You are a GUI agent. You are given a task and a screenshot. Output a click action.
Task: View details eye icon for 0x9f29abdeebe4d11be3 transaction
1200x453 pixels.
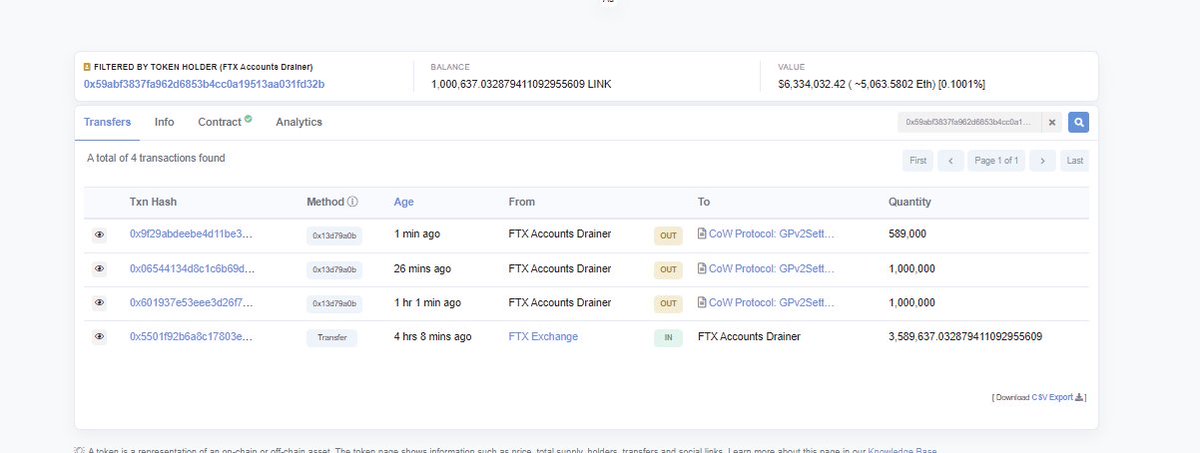click(x=99, y=235)
